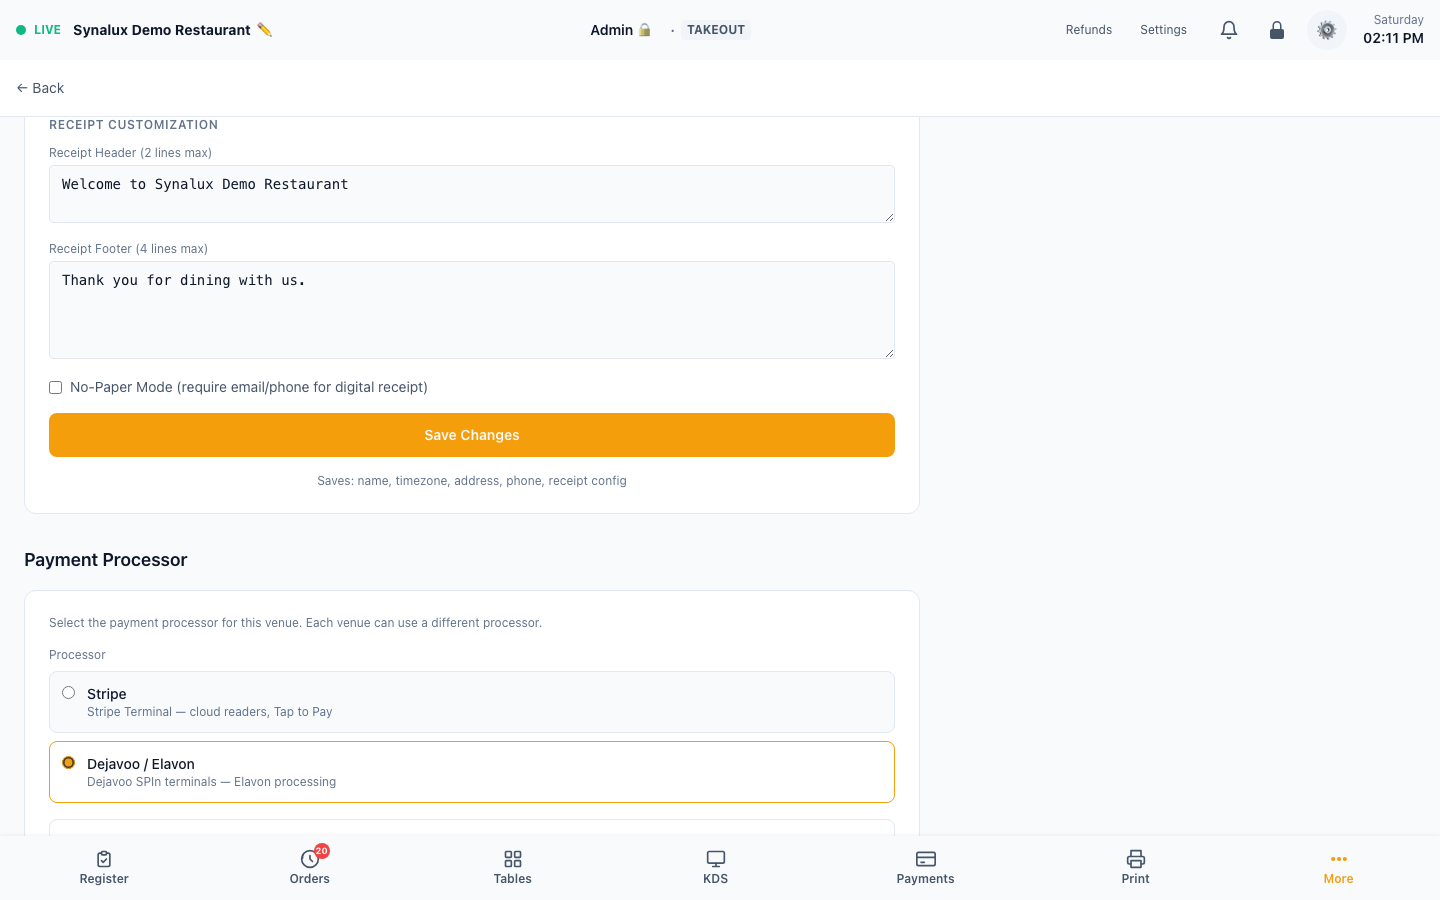The image size is (1440, 900).
Task: Click the Save Changes button
Action: 472,435
